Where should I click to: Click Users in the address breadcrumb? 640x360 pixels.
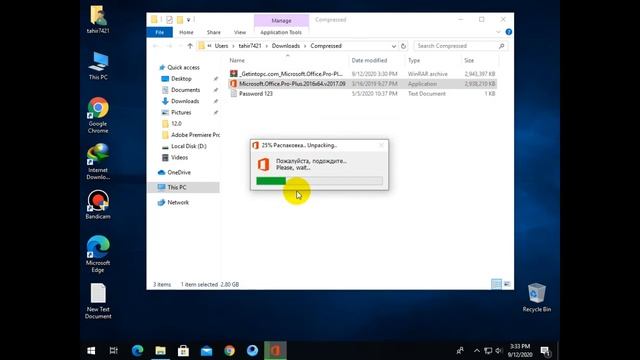click(221, 46)
